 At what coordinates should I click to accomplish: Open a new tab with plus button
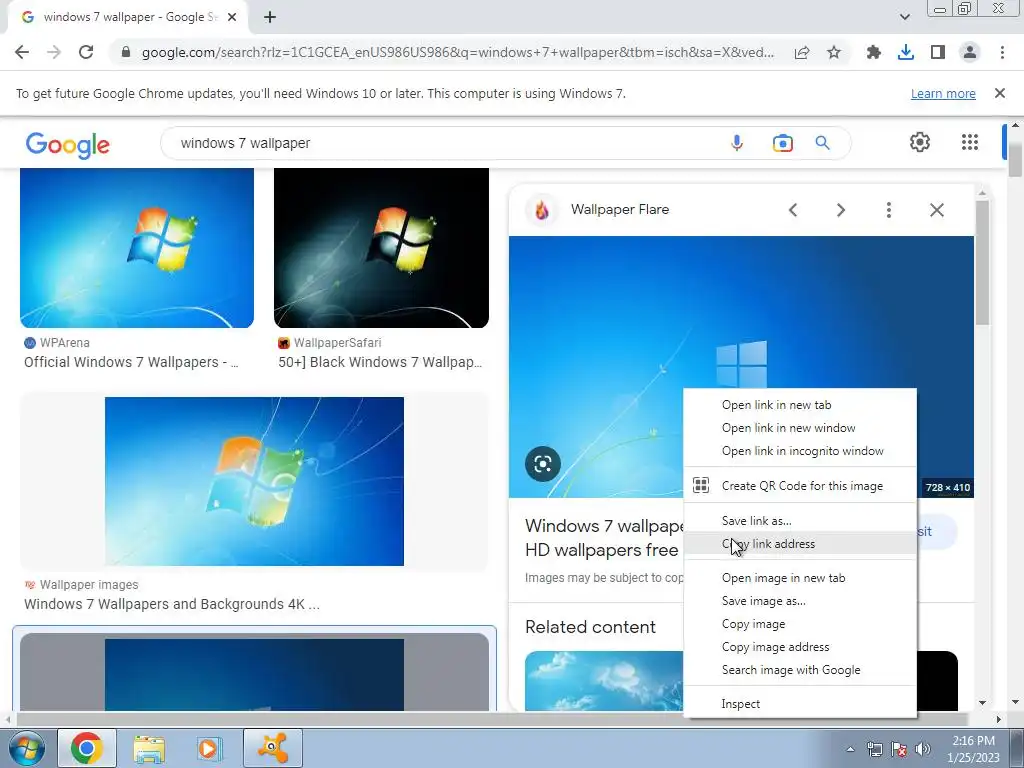[x=270, y=17]
